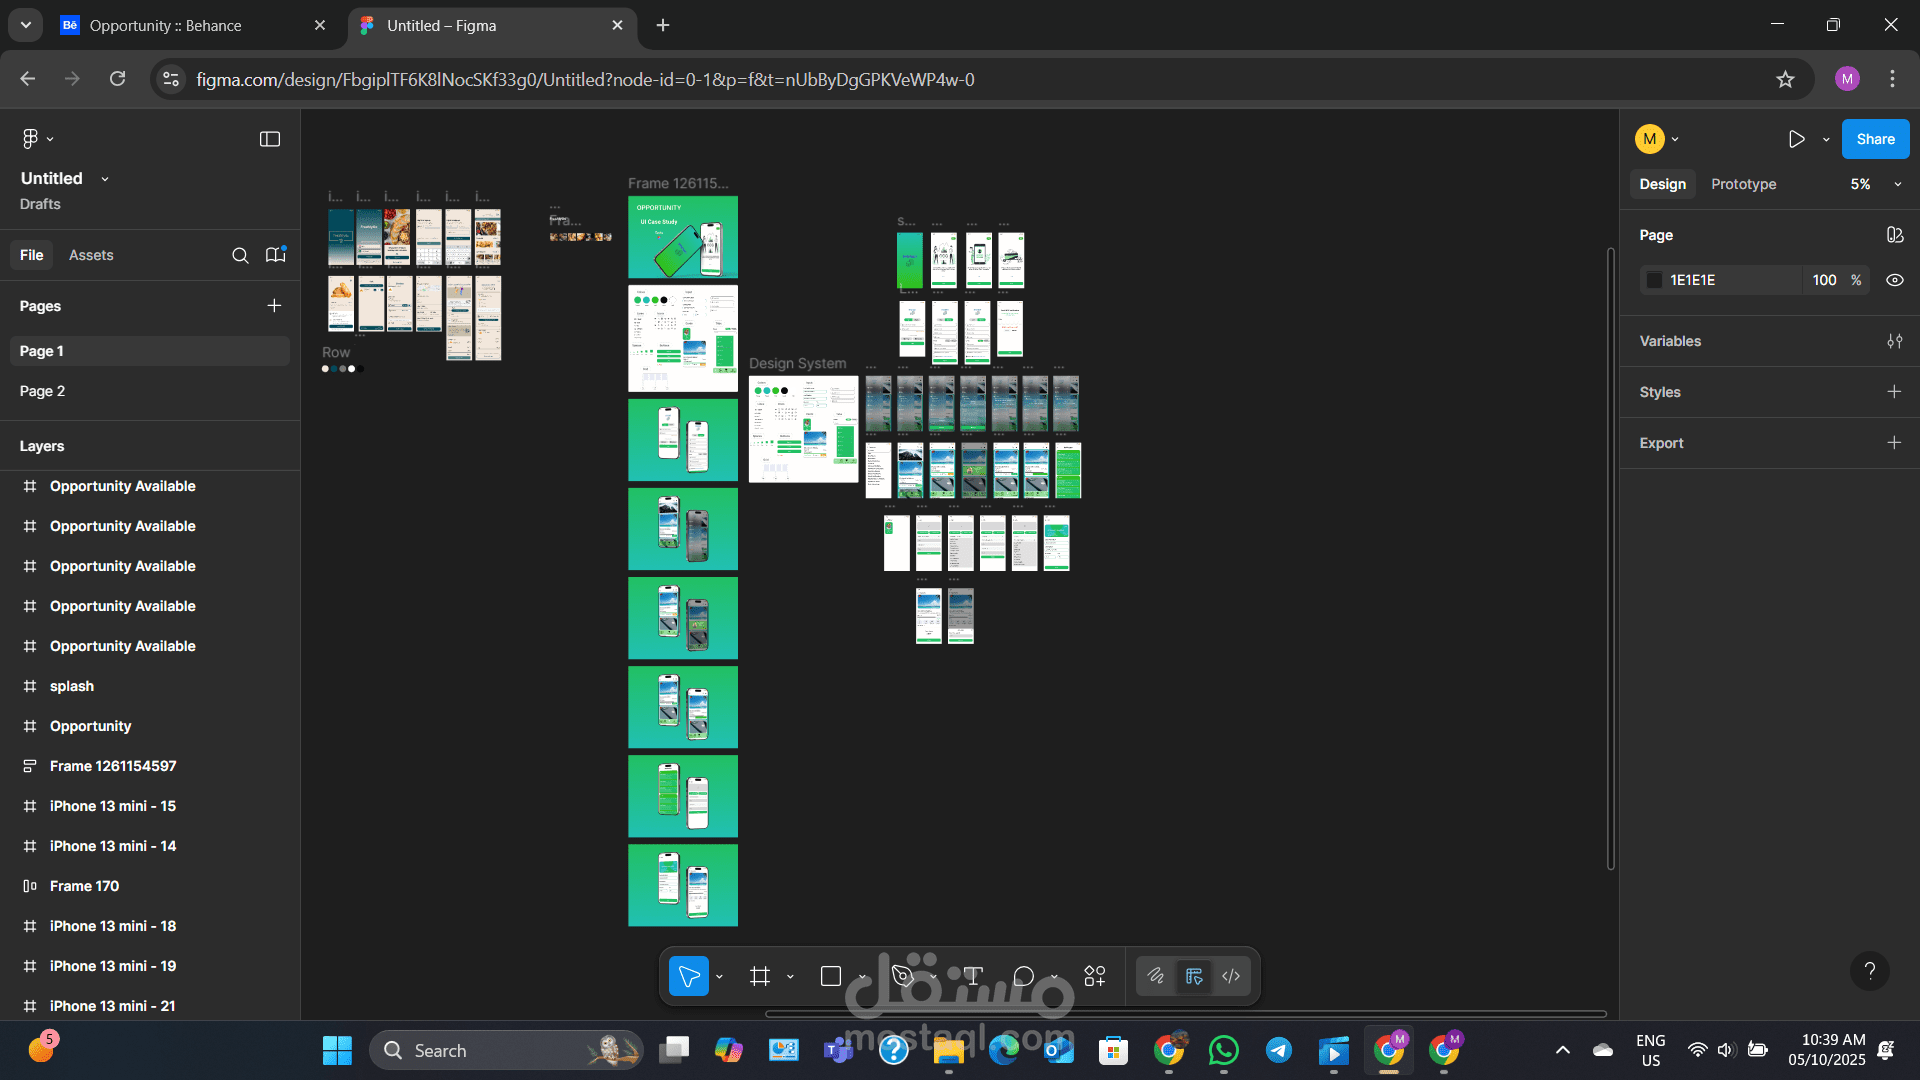Viewport: 1920px width, 1080px height.
Task: Open the Untitled file name dropdown
Action: [105, 179]
